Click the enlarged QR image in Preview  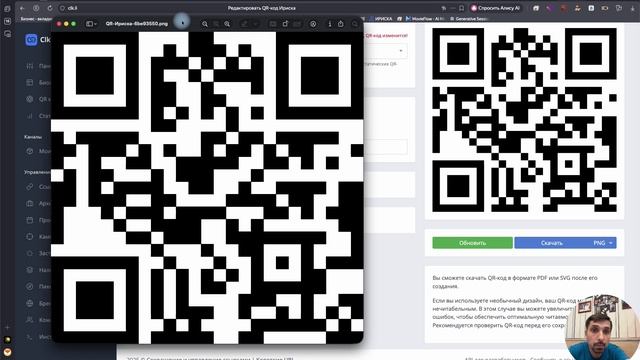[207, 188]
